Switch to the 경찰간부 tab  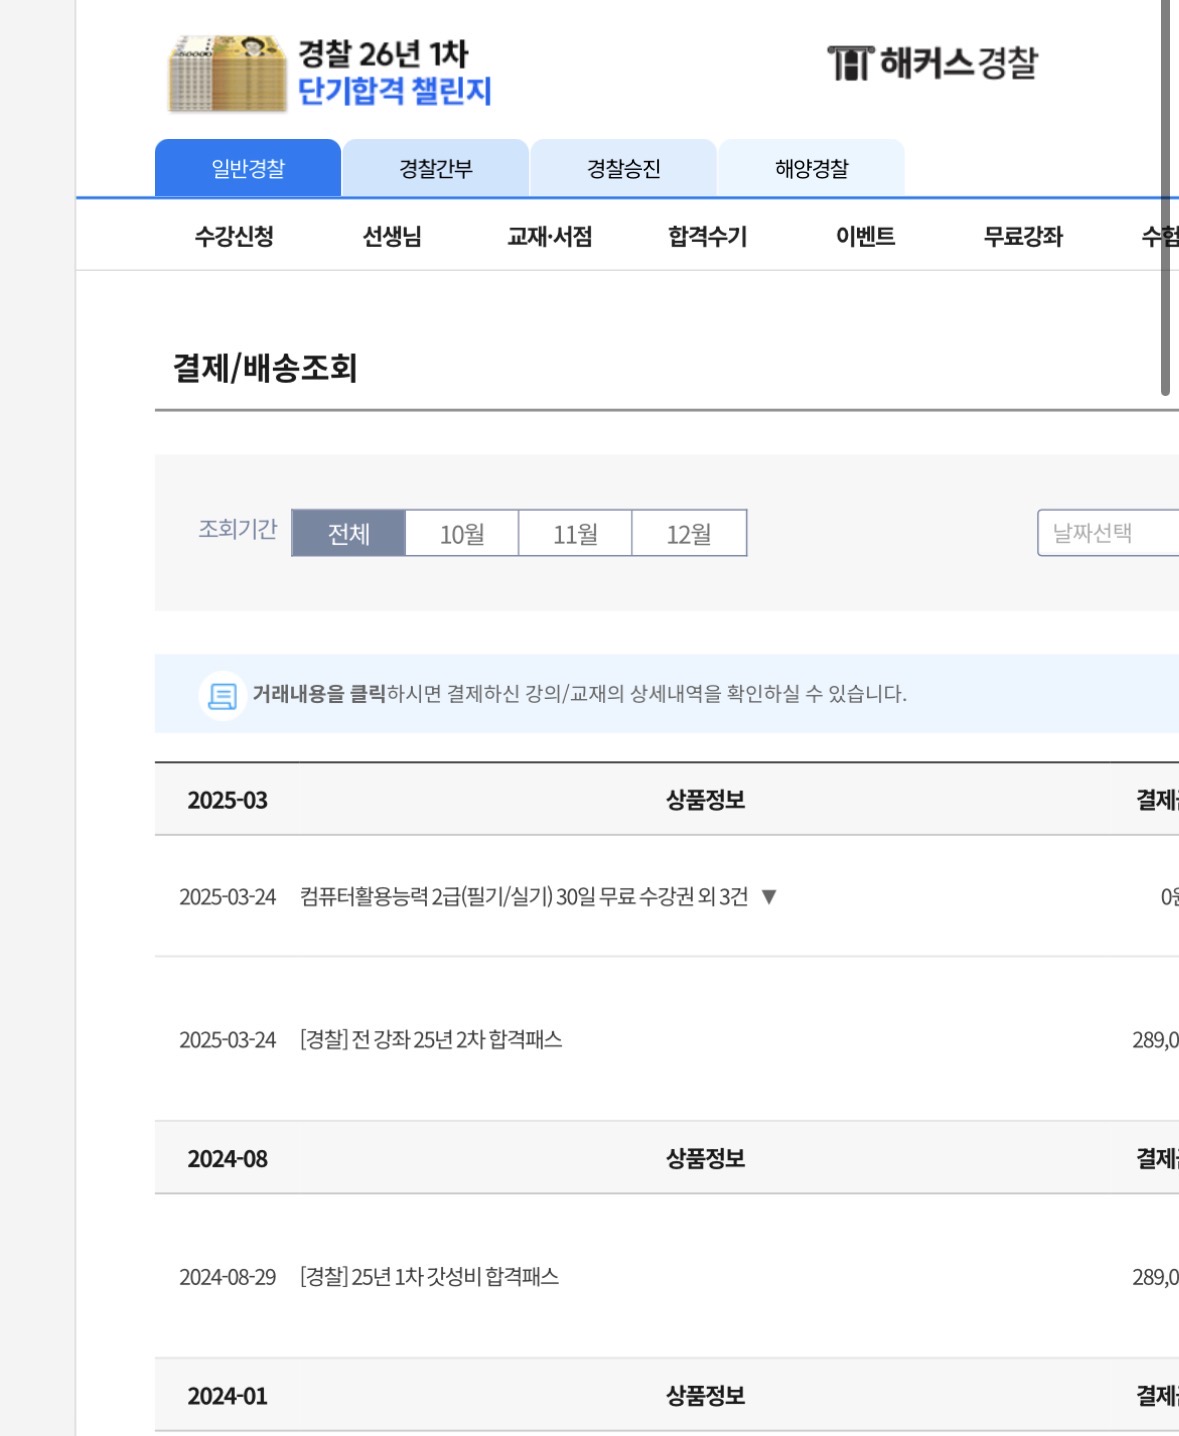click(x=435, y=169)
